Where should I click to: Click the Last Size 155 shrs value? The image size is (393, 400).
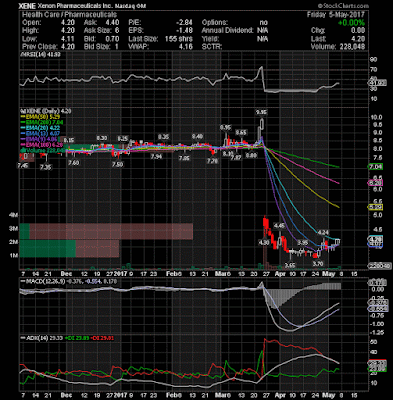click(179, 39)
